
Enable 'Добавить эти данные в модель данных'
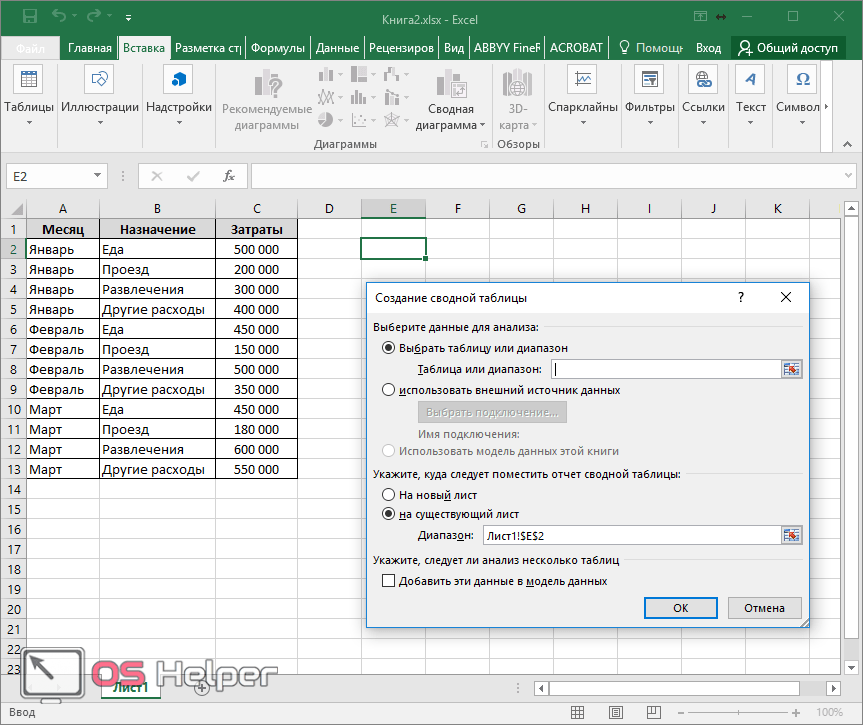(389, 581)
